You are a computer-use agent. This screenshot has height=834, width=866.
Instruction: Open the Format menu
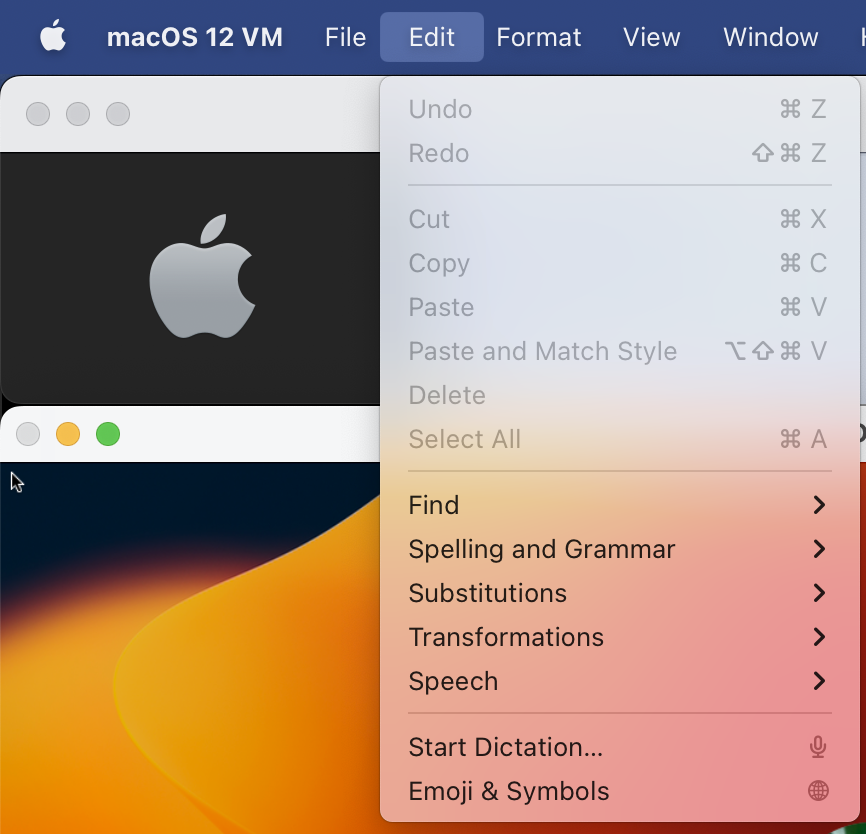pos(538,37)
